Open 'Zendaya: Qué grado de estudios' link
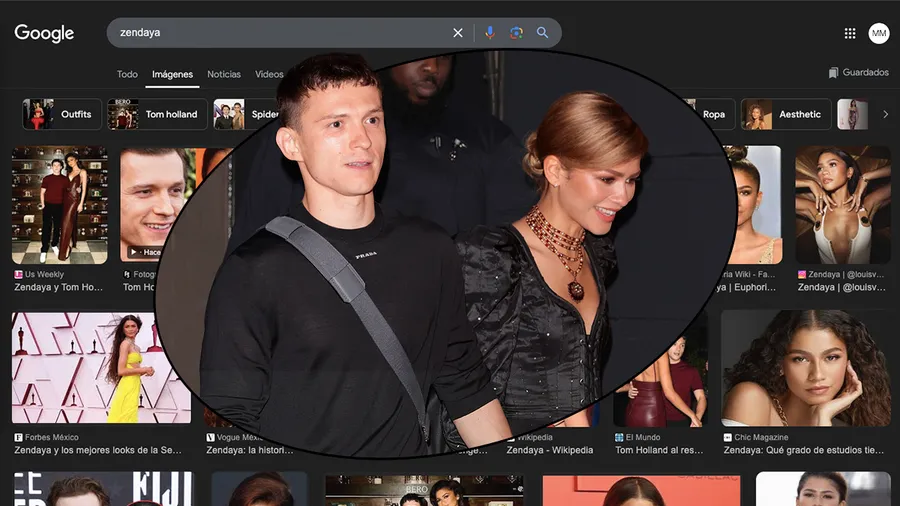 (804, 450)
